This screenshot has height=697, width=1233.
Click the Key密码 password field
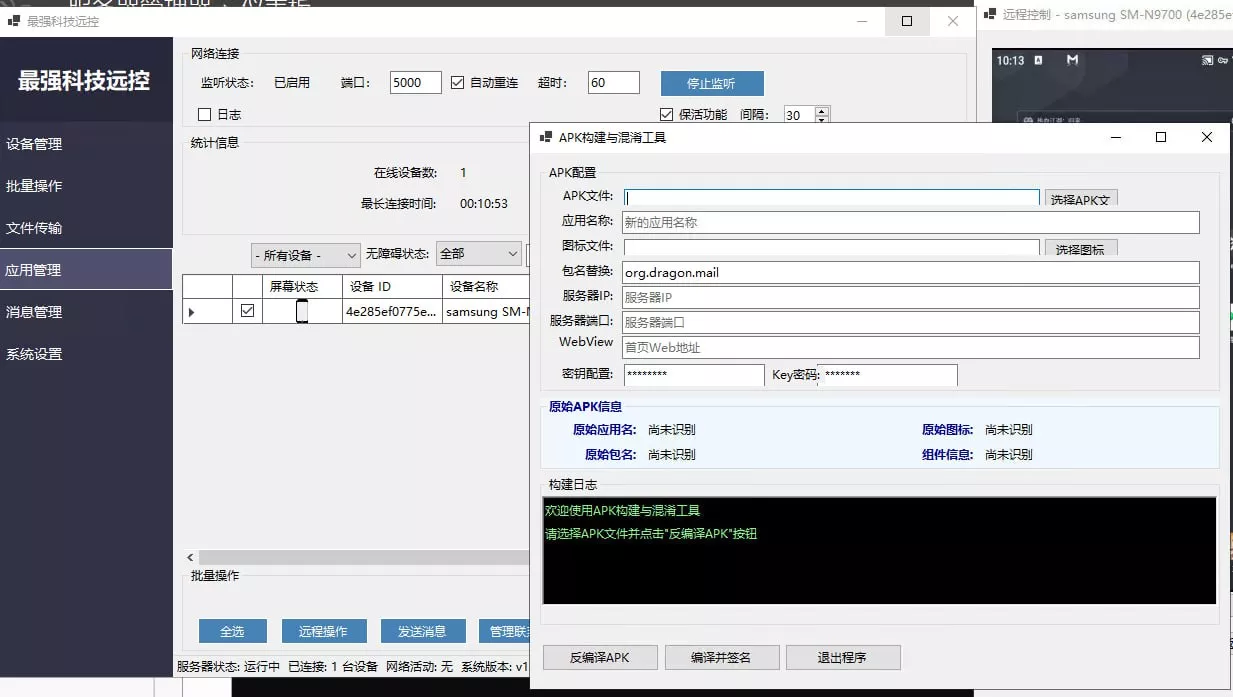pos(887,374)
